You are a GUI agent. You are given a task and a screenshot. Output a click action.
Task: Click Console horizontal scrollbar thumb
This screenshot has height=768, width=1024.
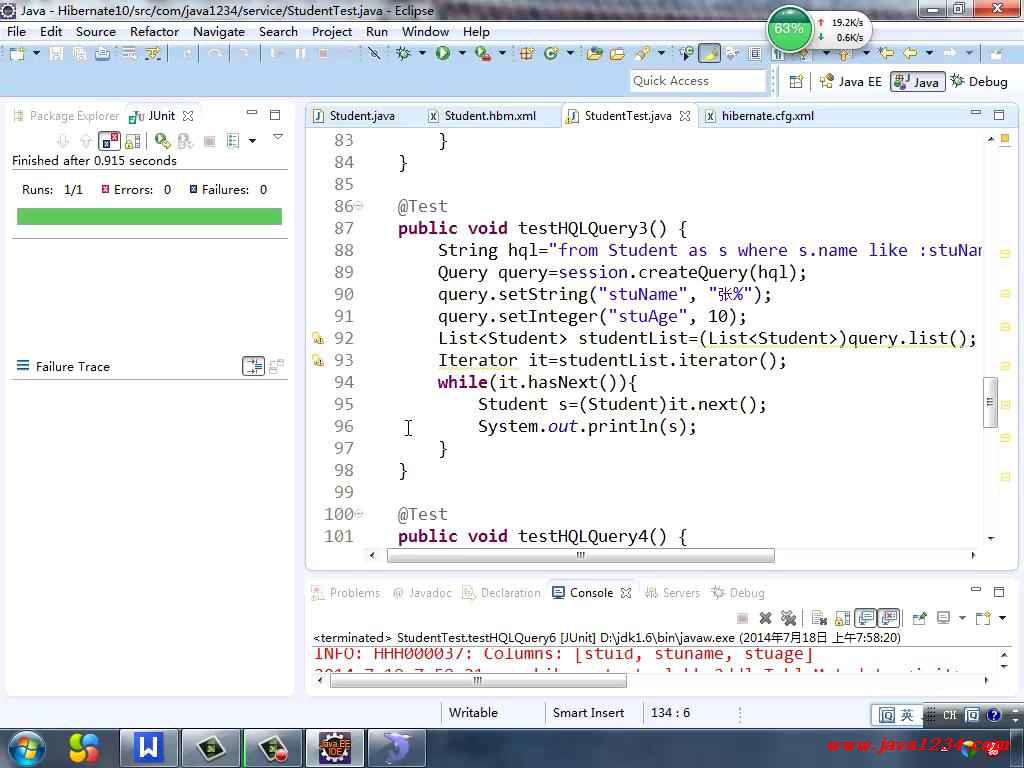point(478,680)
